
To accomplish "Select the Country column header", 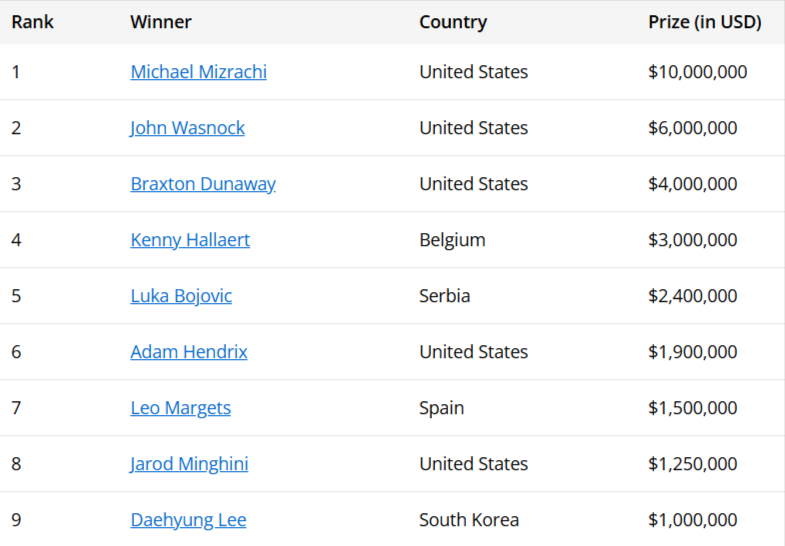I will coord(453,22).
